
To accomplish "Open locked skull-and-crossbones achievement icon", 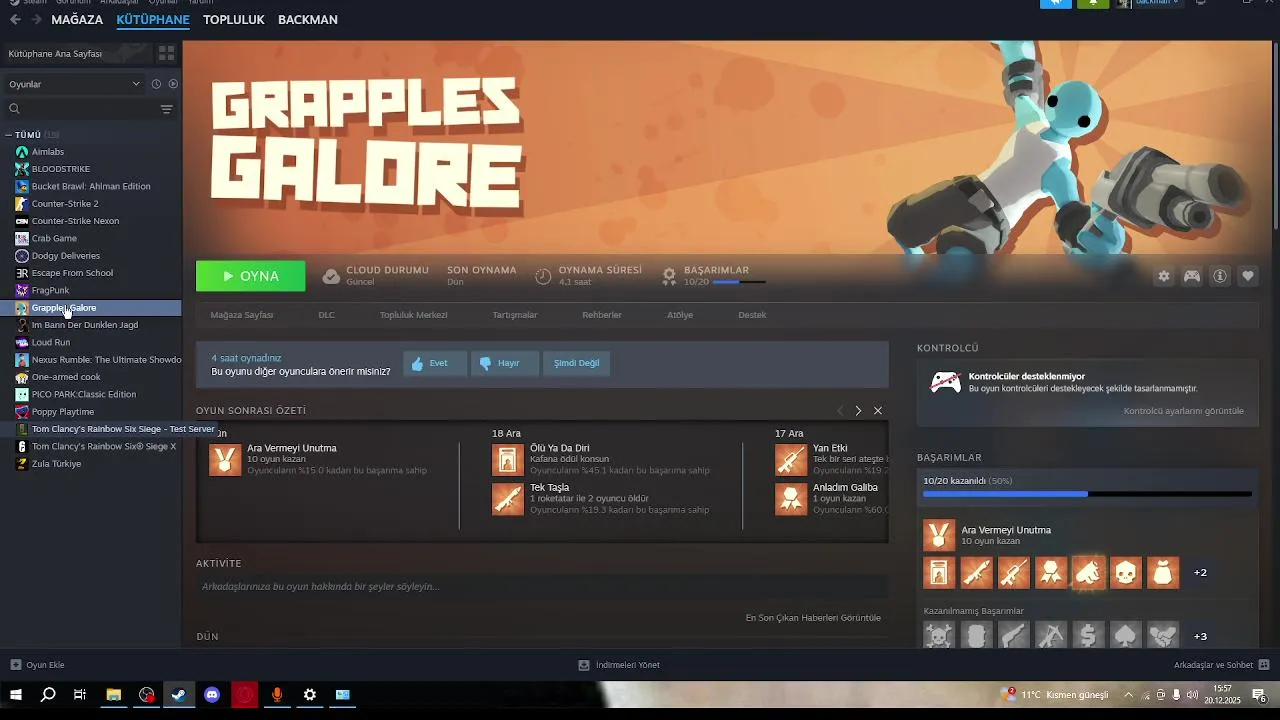I will tap(939, 635).
